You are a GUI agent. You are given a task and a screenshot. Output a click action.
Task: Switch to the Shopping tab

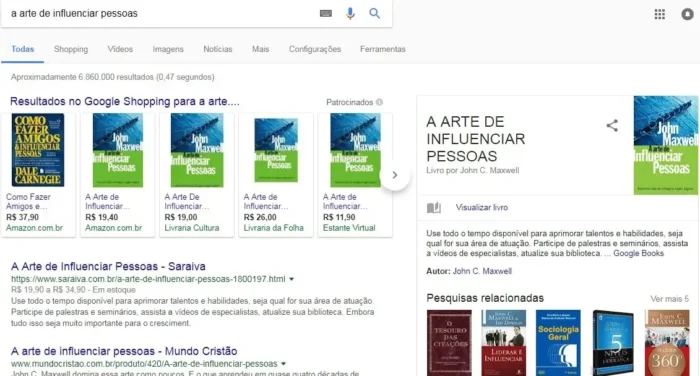pos(71,49)
